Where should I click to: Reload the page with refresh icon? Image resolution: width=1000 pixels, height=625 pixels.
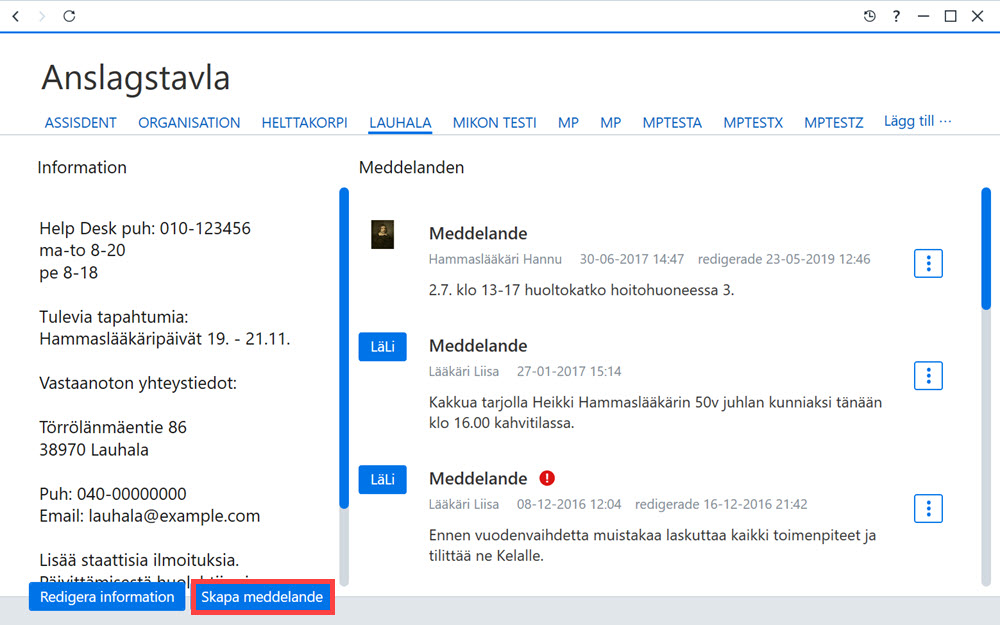coord(69,16)
